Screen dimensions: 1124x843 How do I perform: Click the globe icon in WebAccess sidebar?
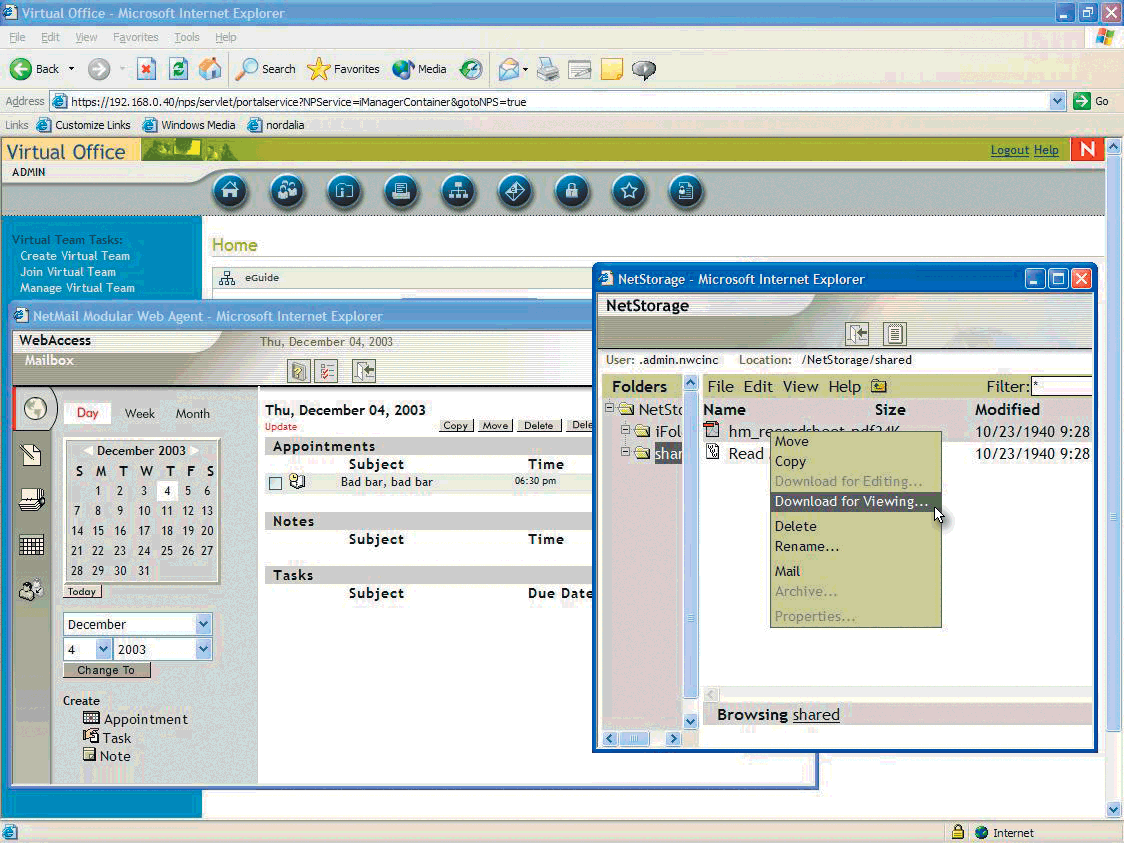[x=35, y=409]
